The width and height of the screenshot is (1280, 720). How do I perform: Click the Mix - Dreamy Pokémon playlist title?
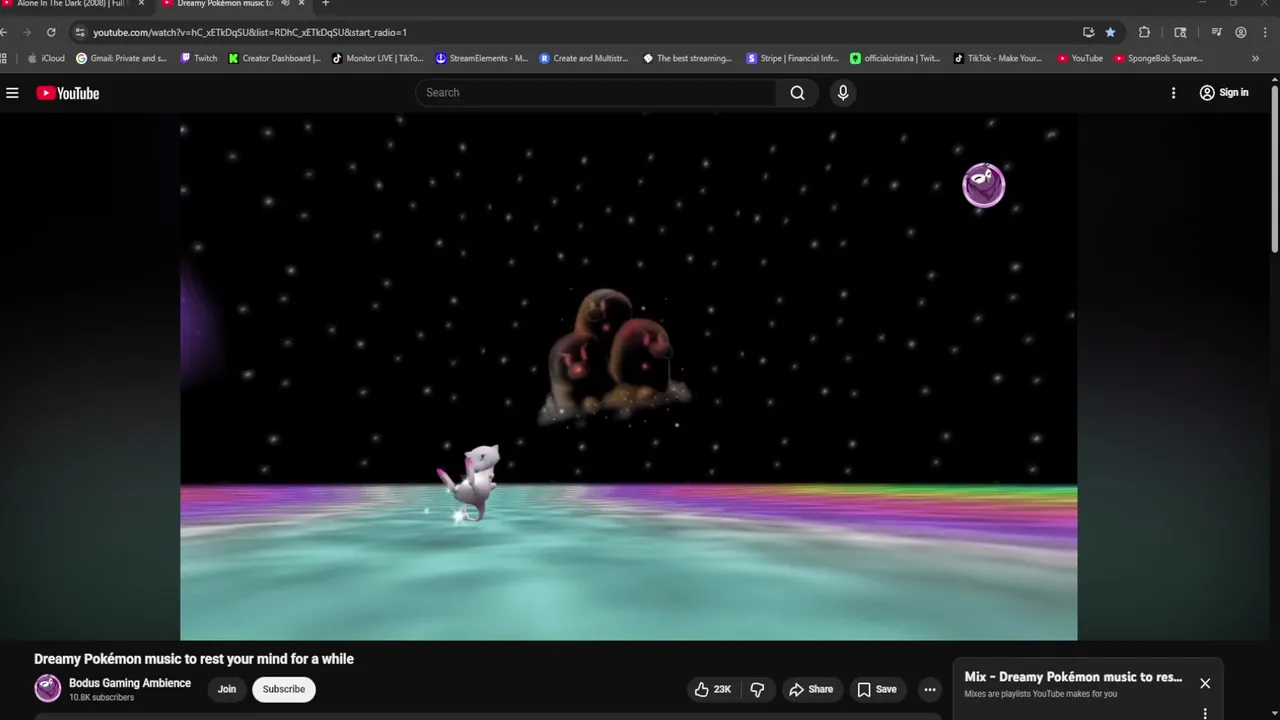(x=1073, y=677)
